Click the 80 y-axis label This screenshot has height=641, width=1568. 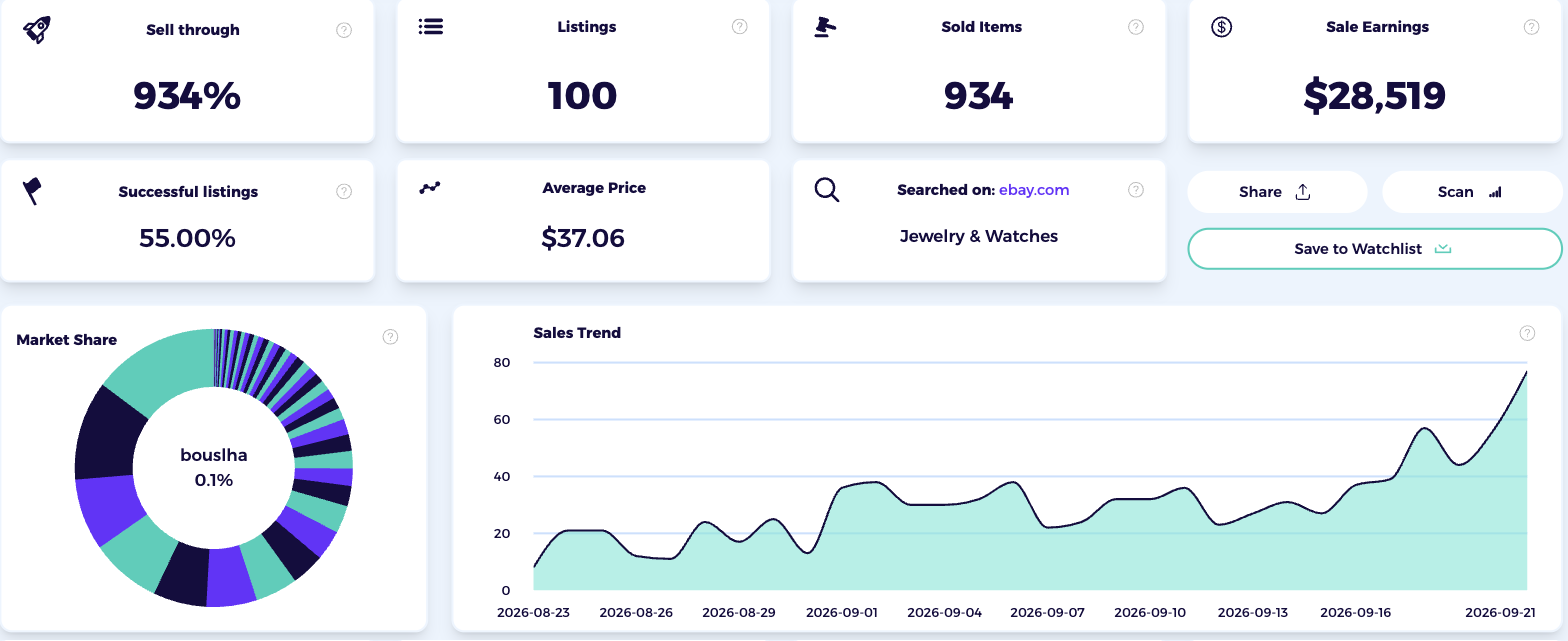click(502, 363)
